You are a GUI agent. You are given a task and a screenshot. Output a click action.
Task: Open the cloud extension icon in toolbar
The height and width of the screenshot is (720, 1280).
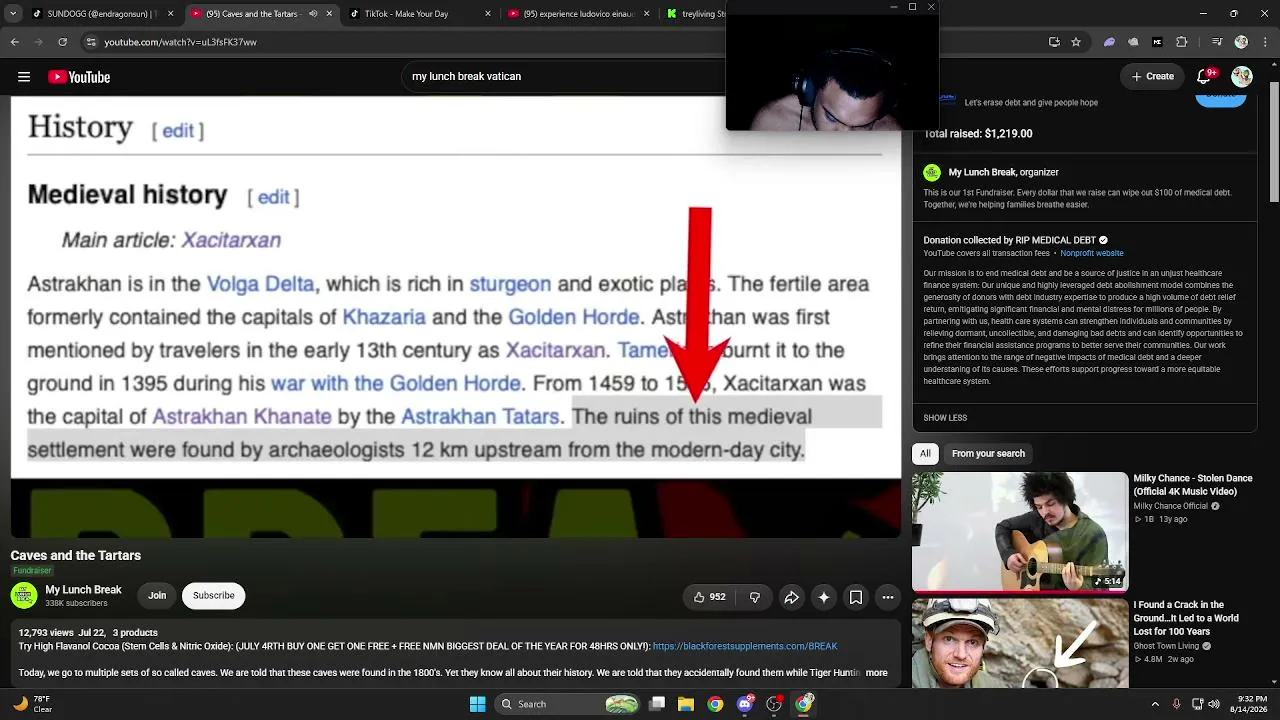[1133, 42]
